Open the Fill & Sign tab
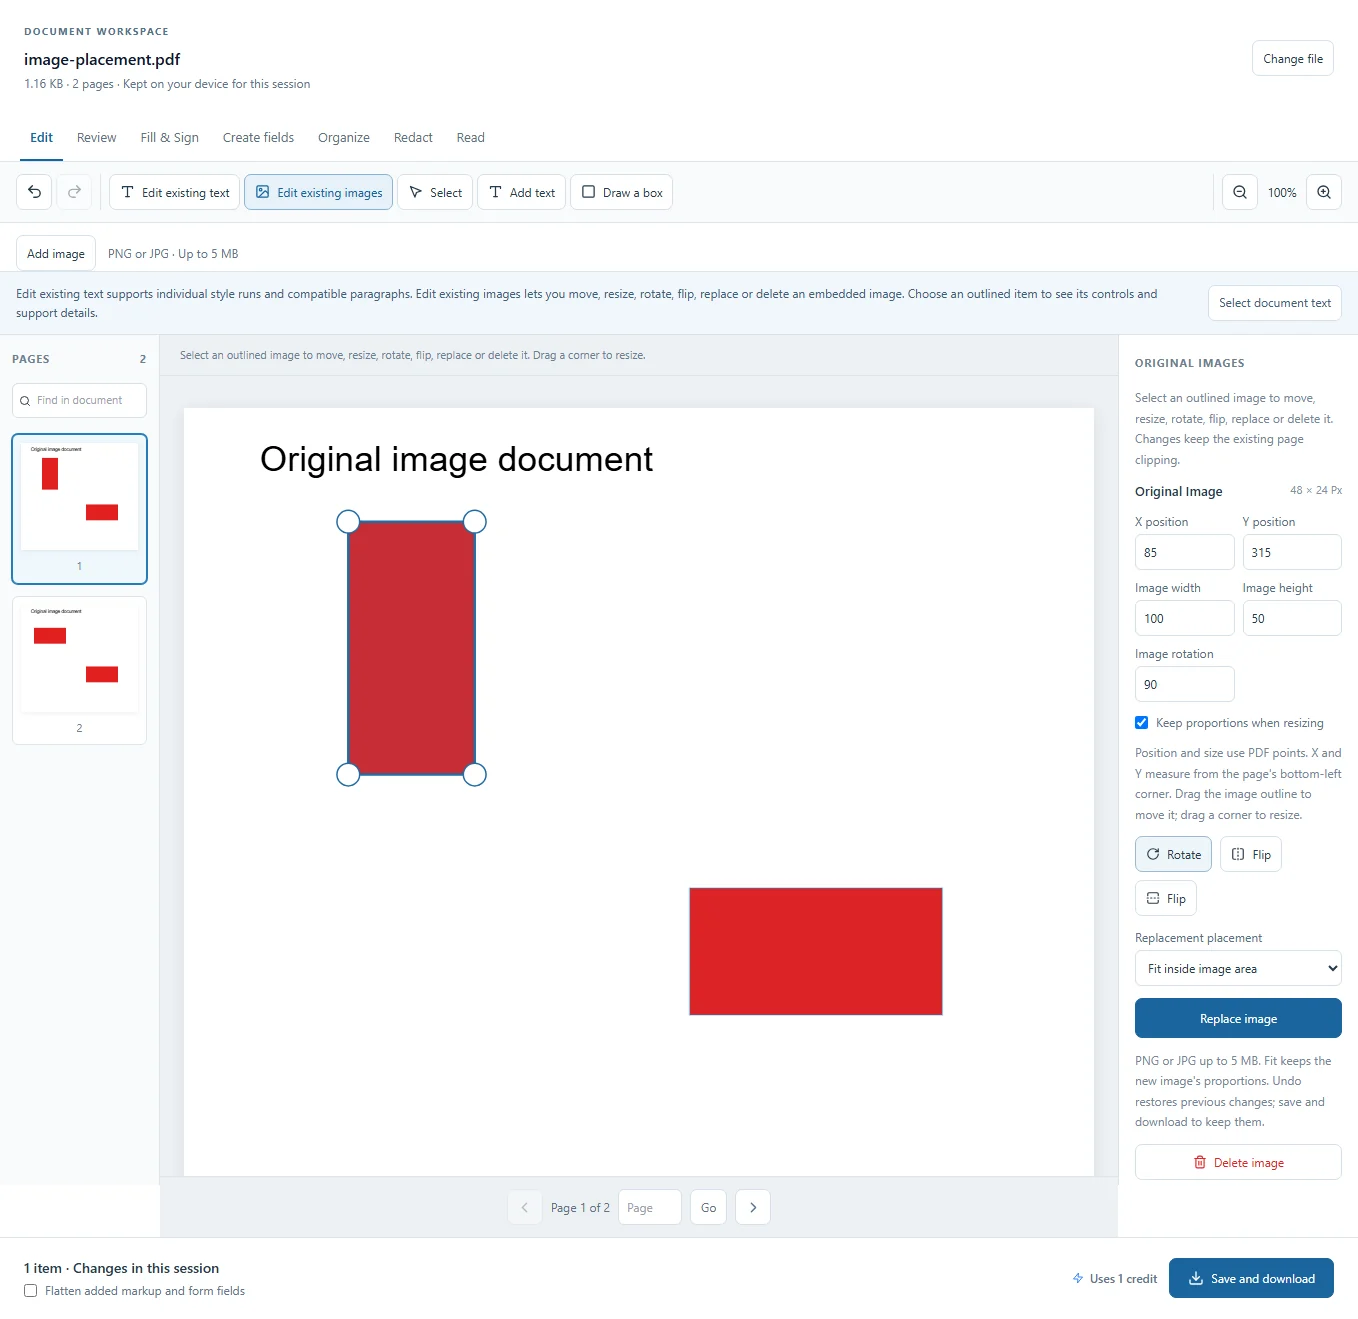The image size is (1358, 1319). (x=169, y=138)
